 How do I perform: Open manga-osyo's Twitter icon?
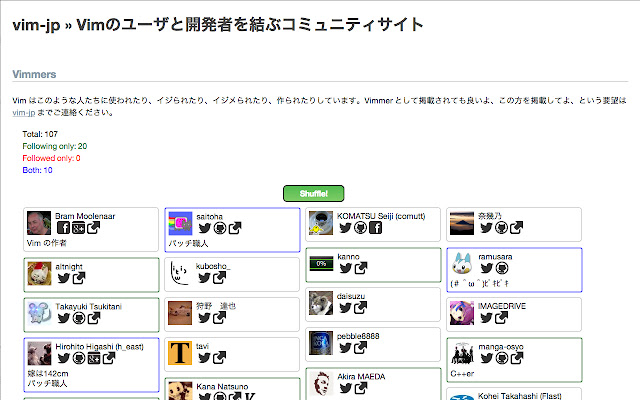pyautogui.click(x=487, y=359)
